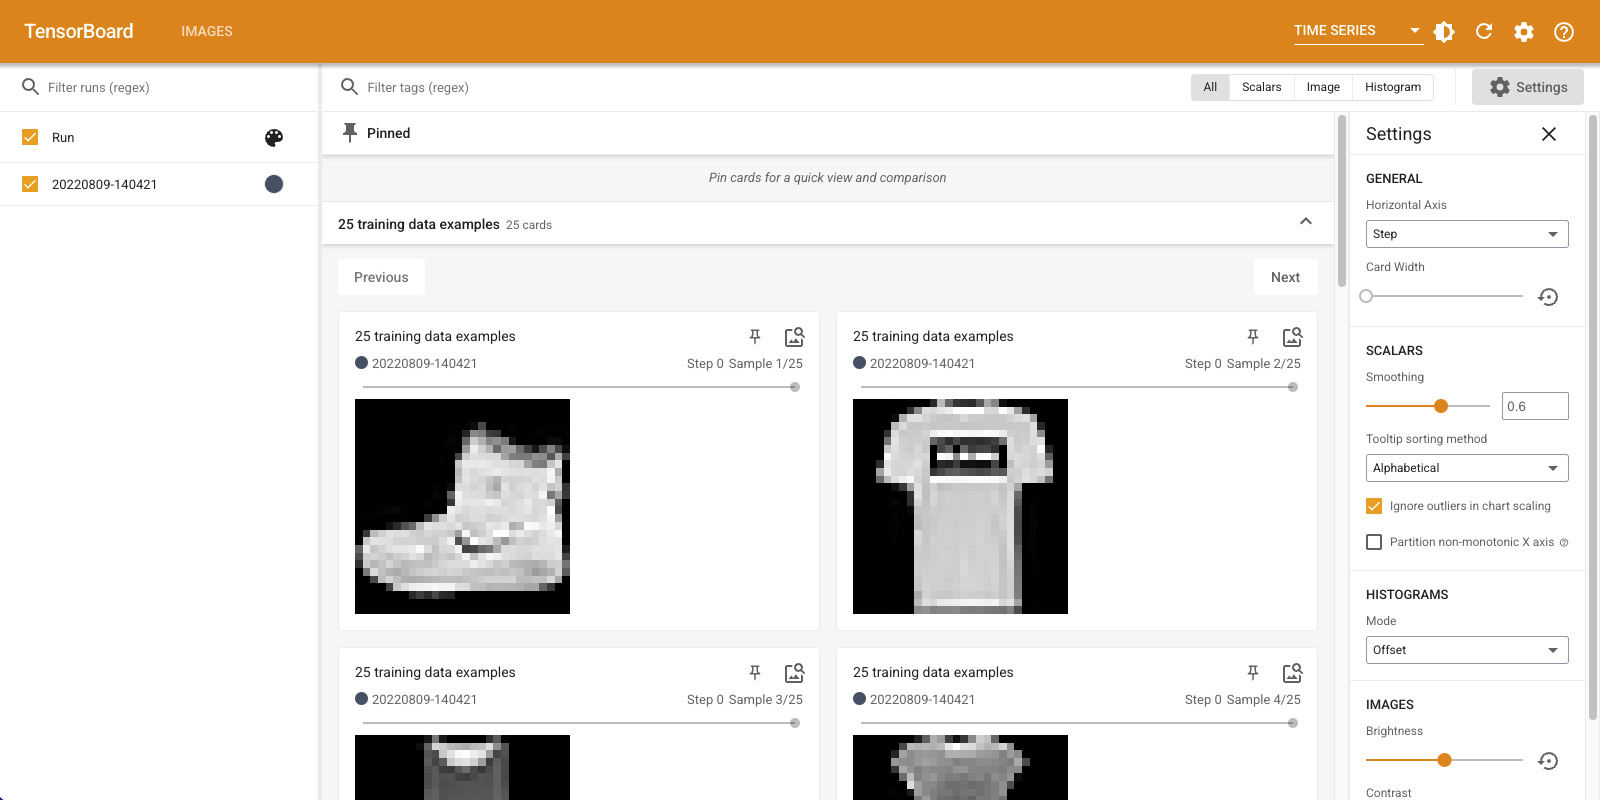Open the Tooltip sorting Alphabetical dropdown
The height and width of the screenshot is (800, 1600).
click(1467, 468)
